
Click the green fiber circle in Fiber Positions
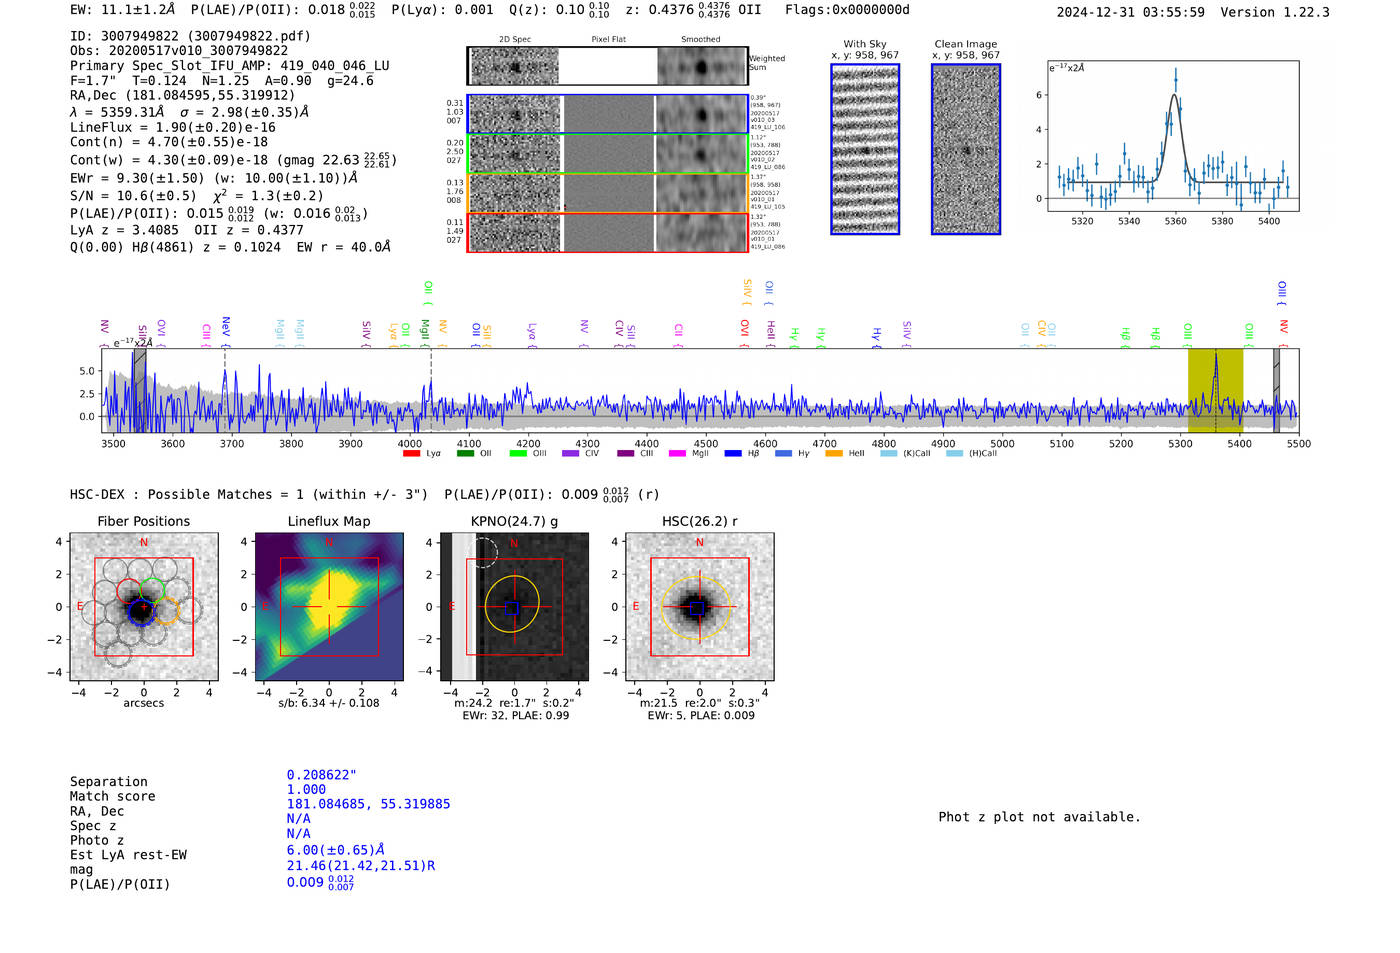153,590
